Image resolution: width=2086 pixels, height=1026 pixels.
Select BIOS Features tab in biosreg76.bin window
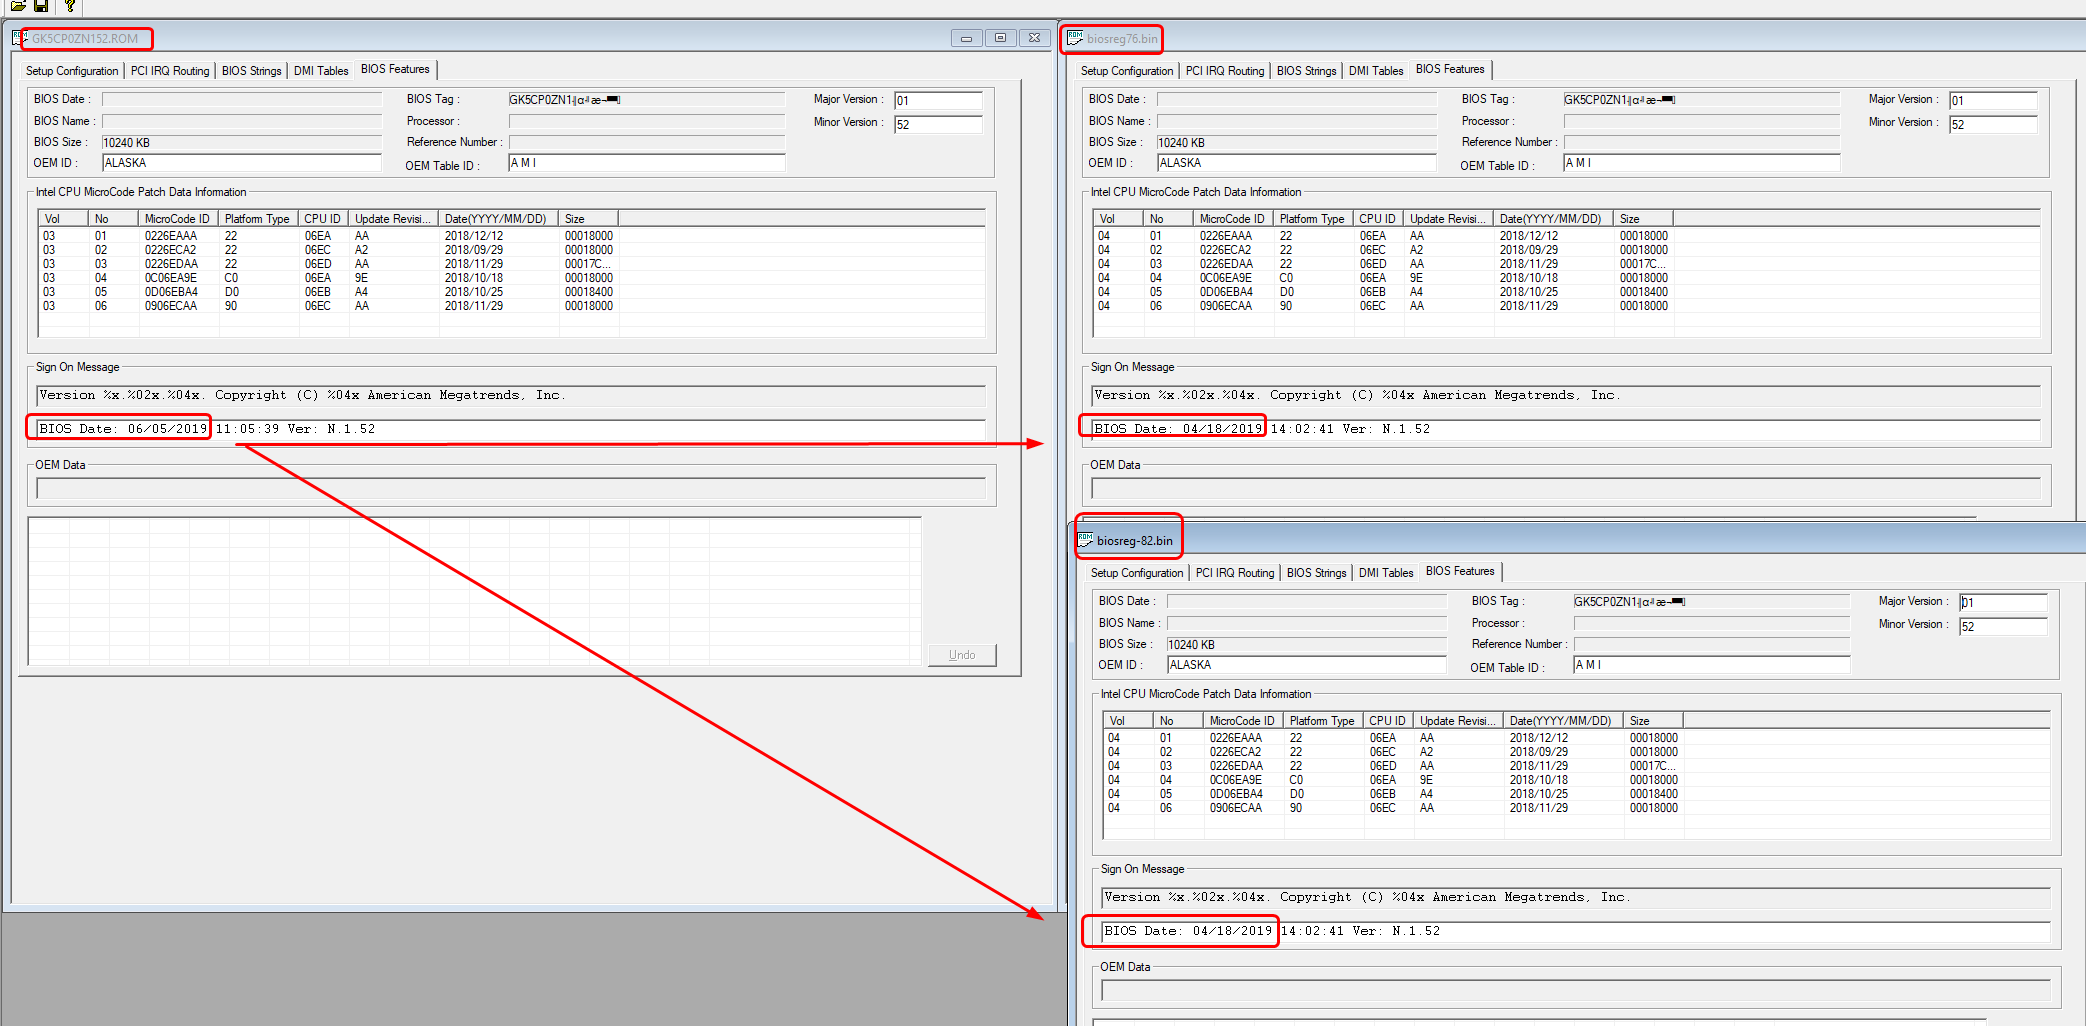[1450, 69]
